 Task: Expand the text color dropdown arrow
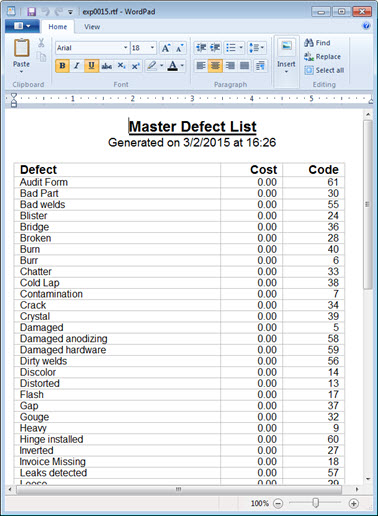(x=182, y=66)
